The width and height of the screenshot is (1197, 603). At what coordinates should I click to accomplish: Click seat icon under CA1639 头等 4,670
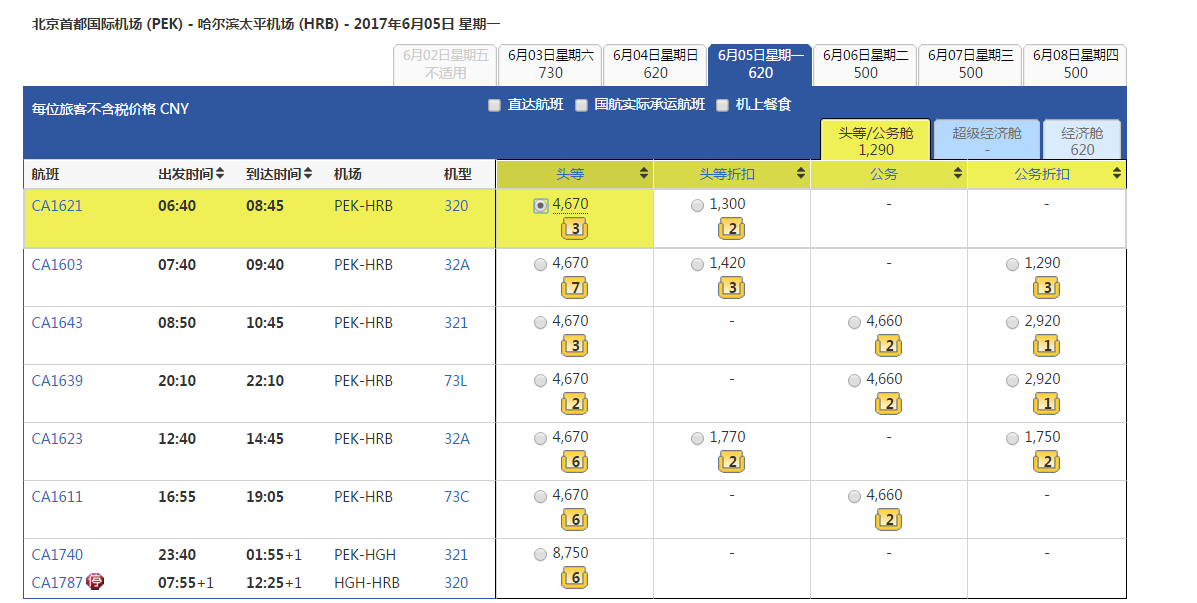pyautogui.click(x=574, y=404)
